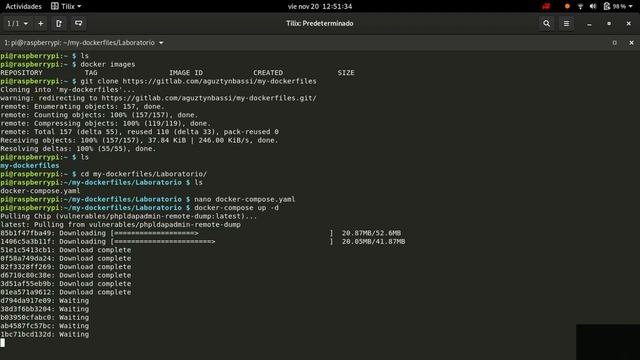Click the terminal cursor block
Viewport: 640px width, 360px height.
point(3,343)
